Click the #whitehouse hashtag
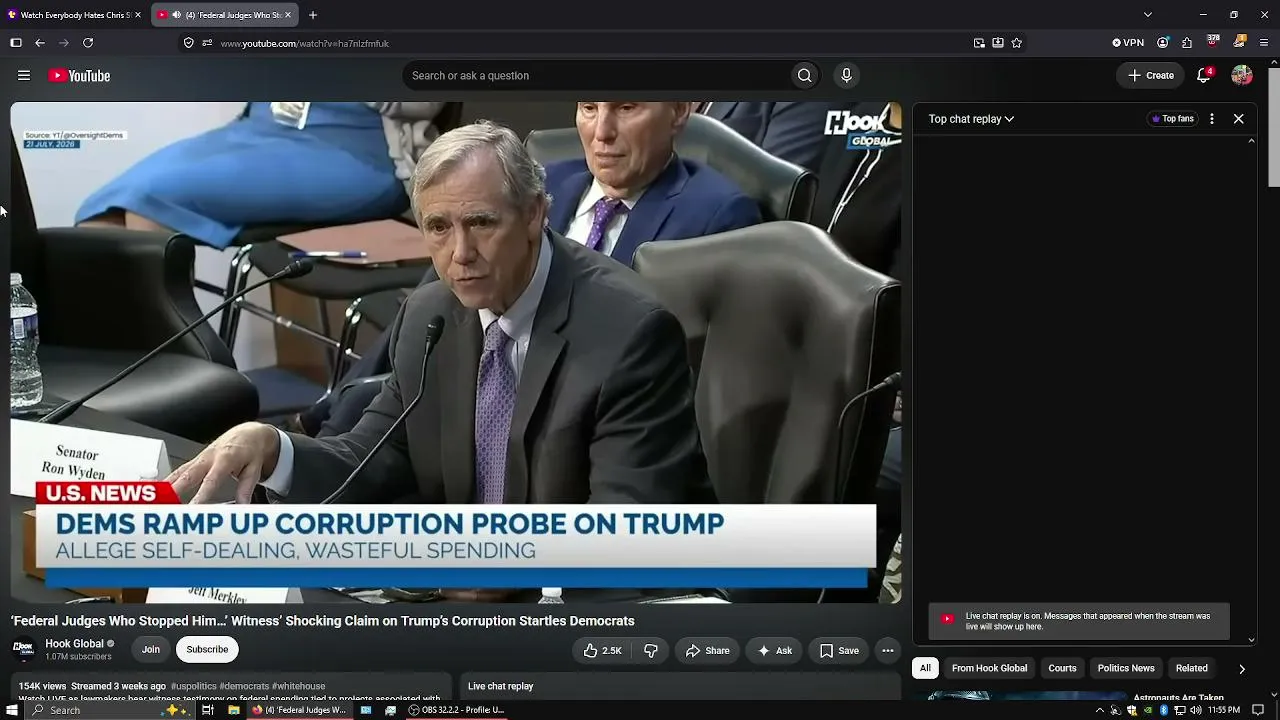Screen dimensions: 1280x720 coord(298,687)
